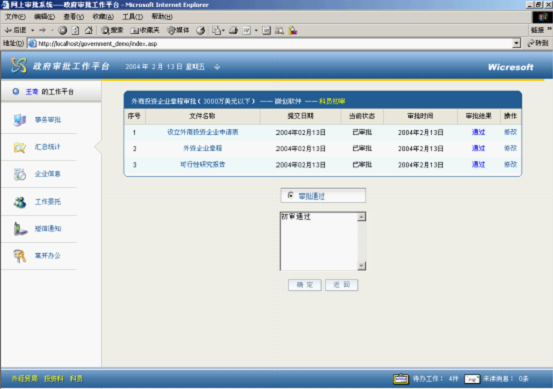Click the 转到 Go button

click(537, 43)
